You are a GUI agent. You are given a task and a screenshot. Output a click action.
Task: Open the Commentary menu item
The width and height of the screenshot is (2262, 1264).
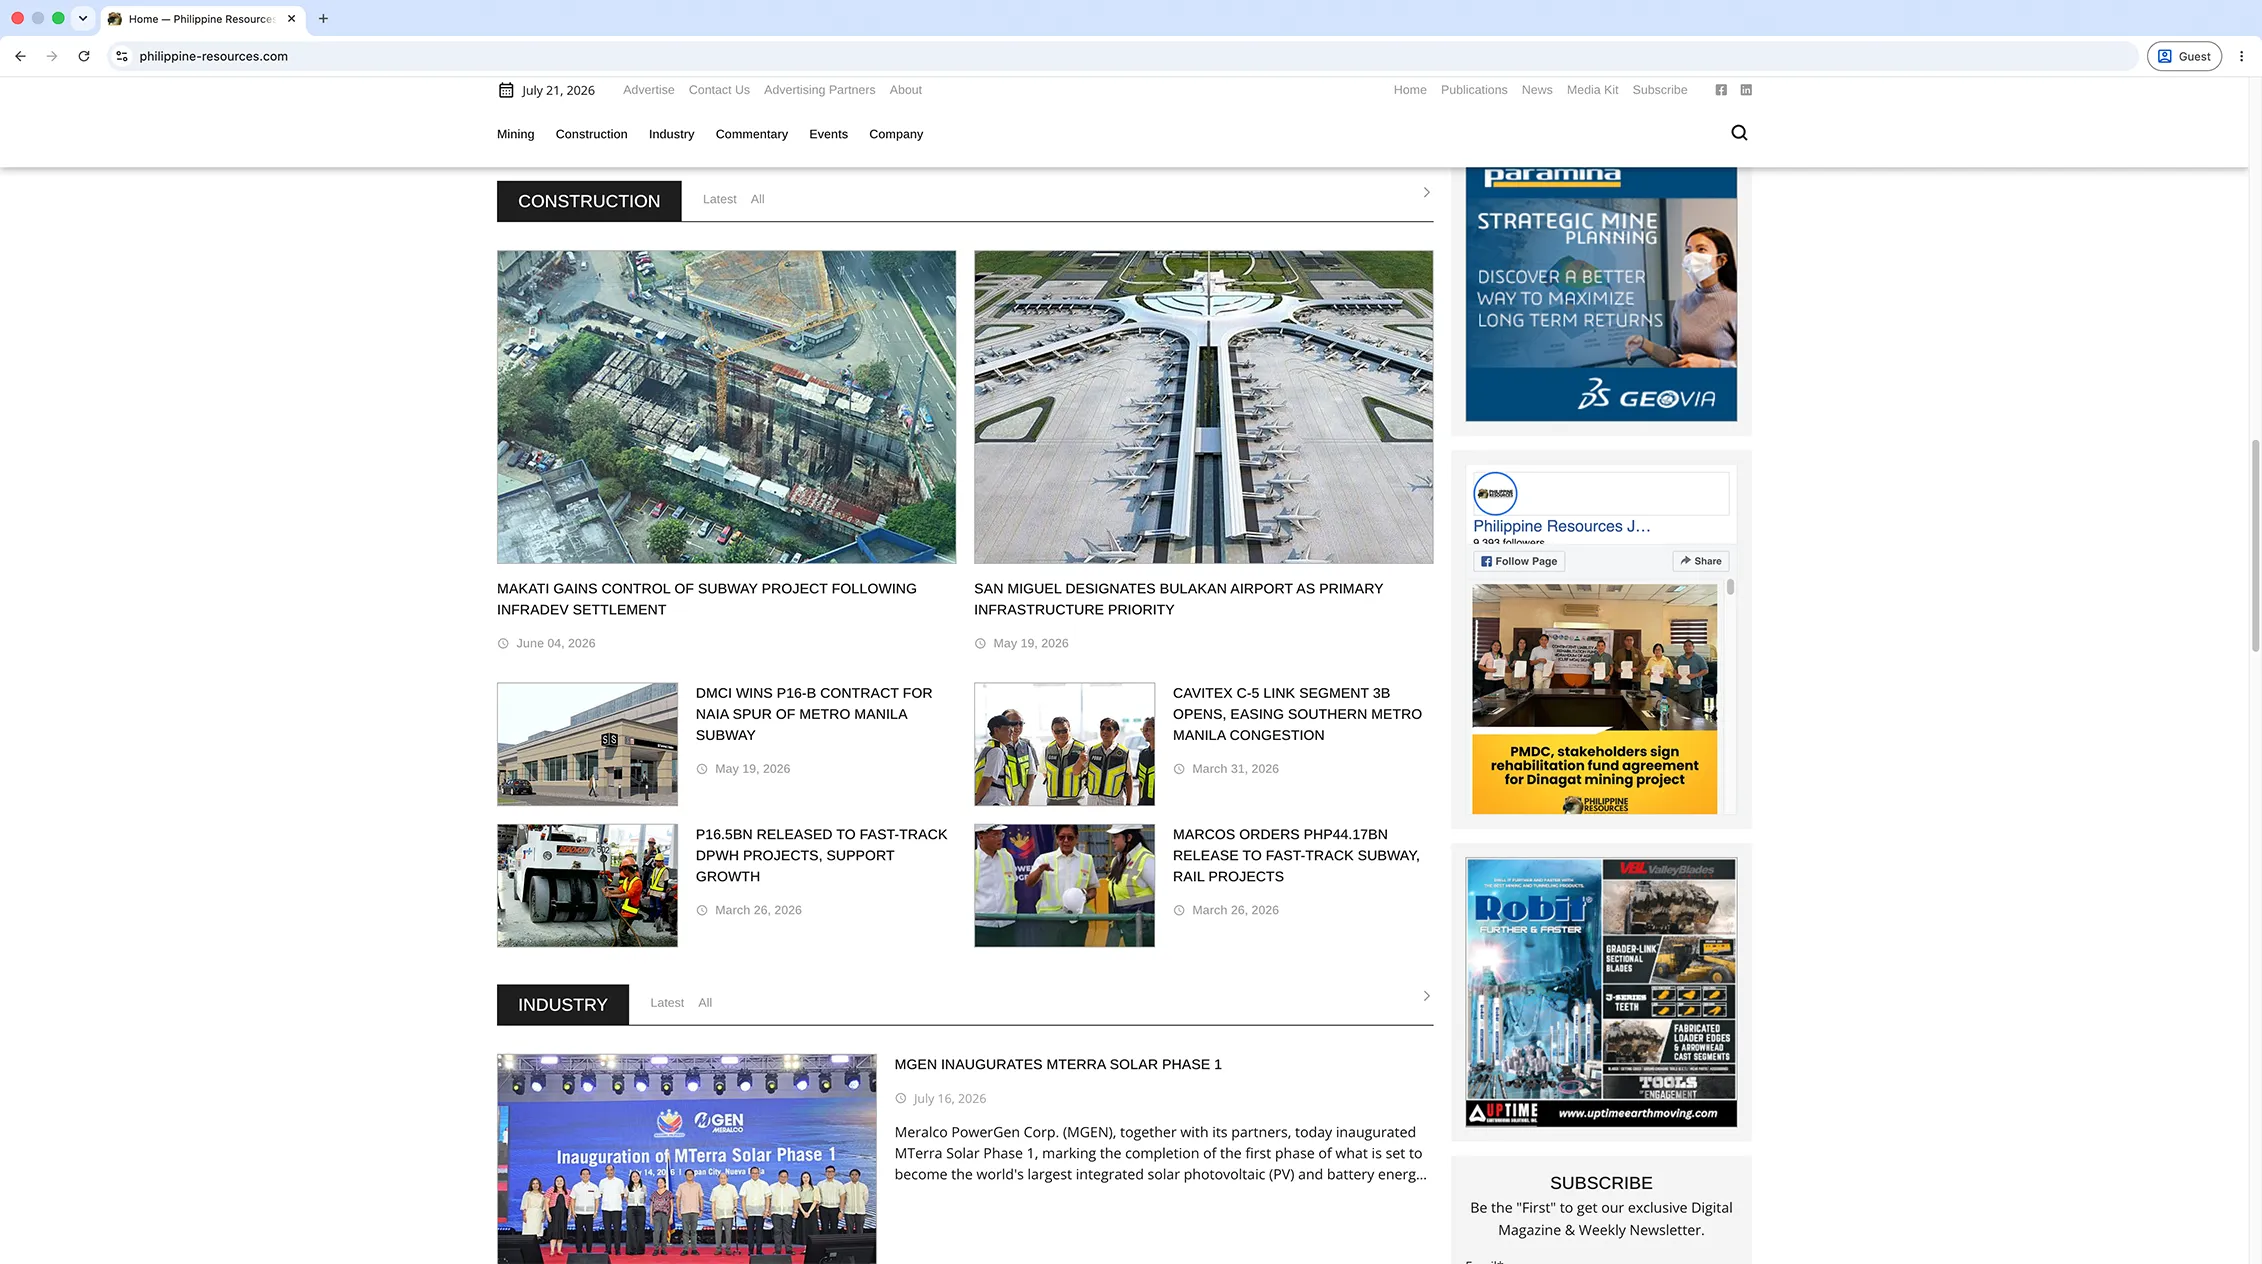751,134
